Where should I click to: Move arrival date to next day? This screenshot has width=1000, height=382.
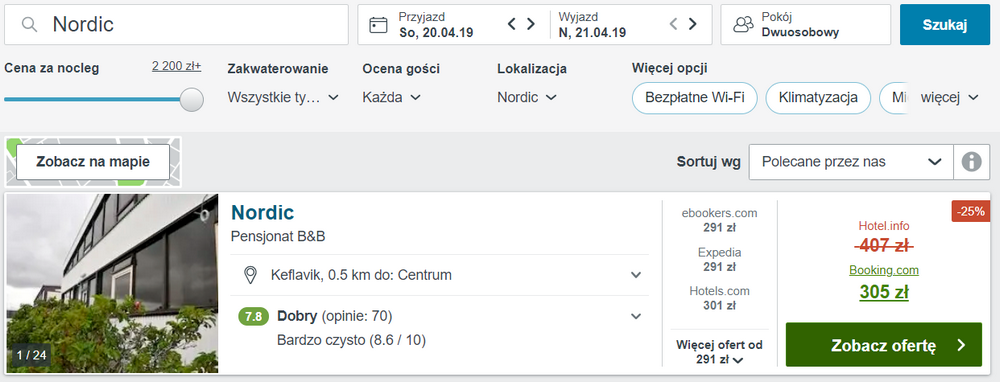click(x=531, y=24)
